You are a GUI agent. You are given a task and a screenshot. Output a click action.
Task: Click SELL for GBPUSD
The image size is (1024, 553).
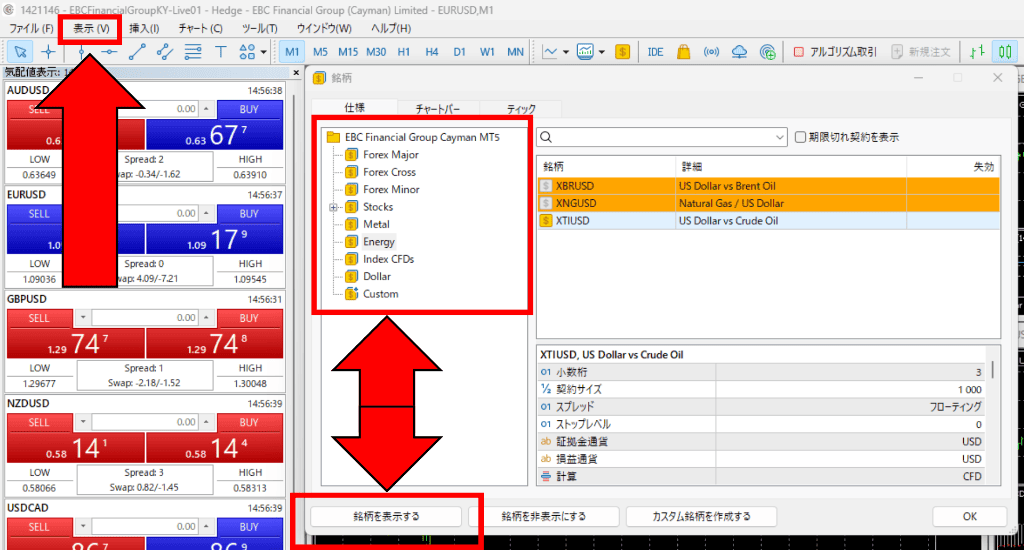39,318
